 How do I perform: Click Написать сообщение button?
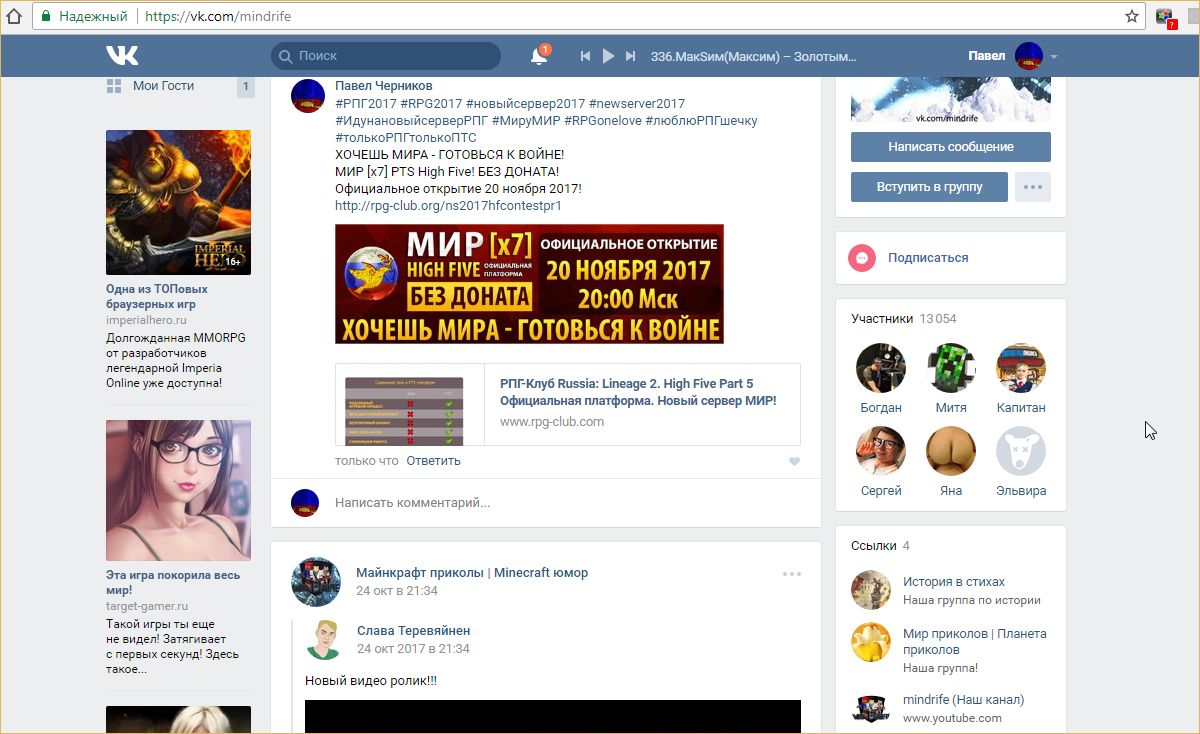click(x=951, y=147)
